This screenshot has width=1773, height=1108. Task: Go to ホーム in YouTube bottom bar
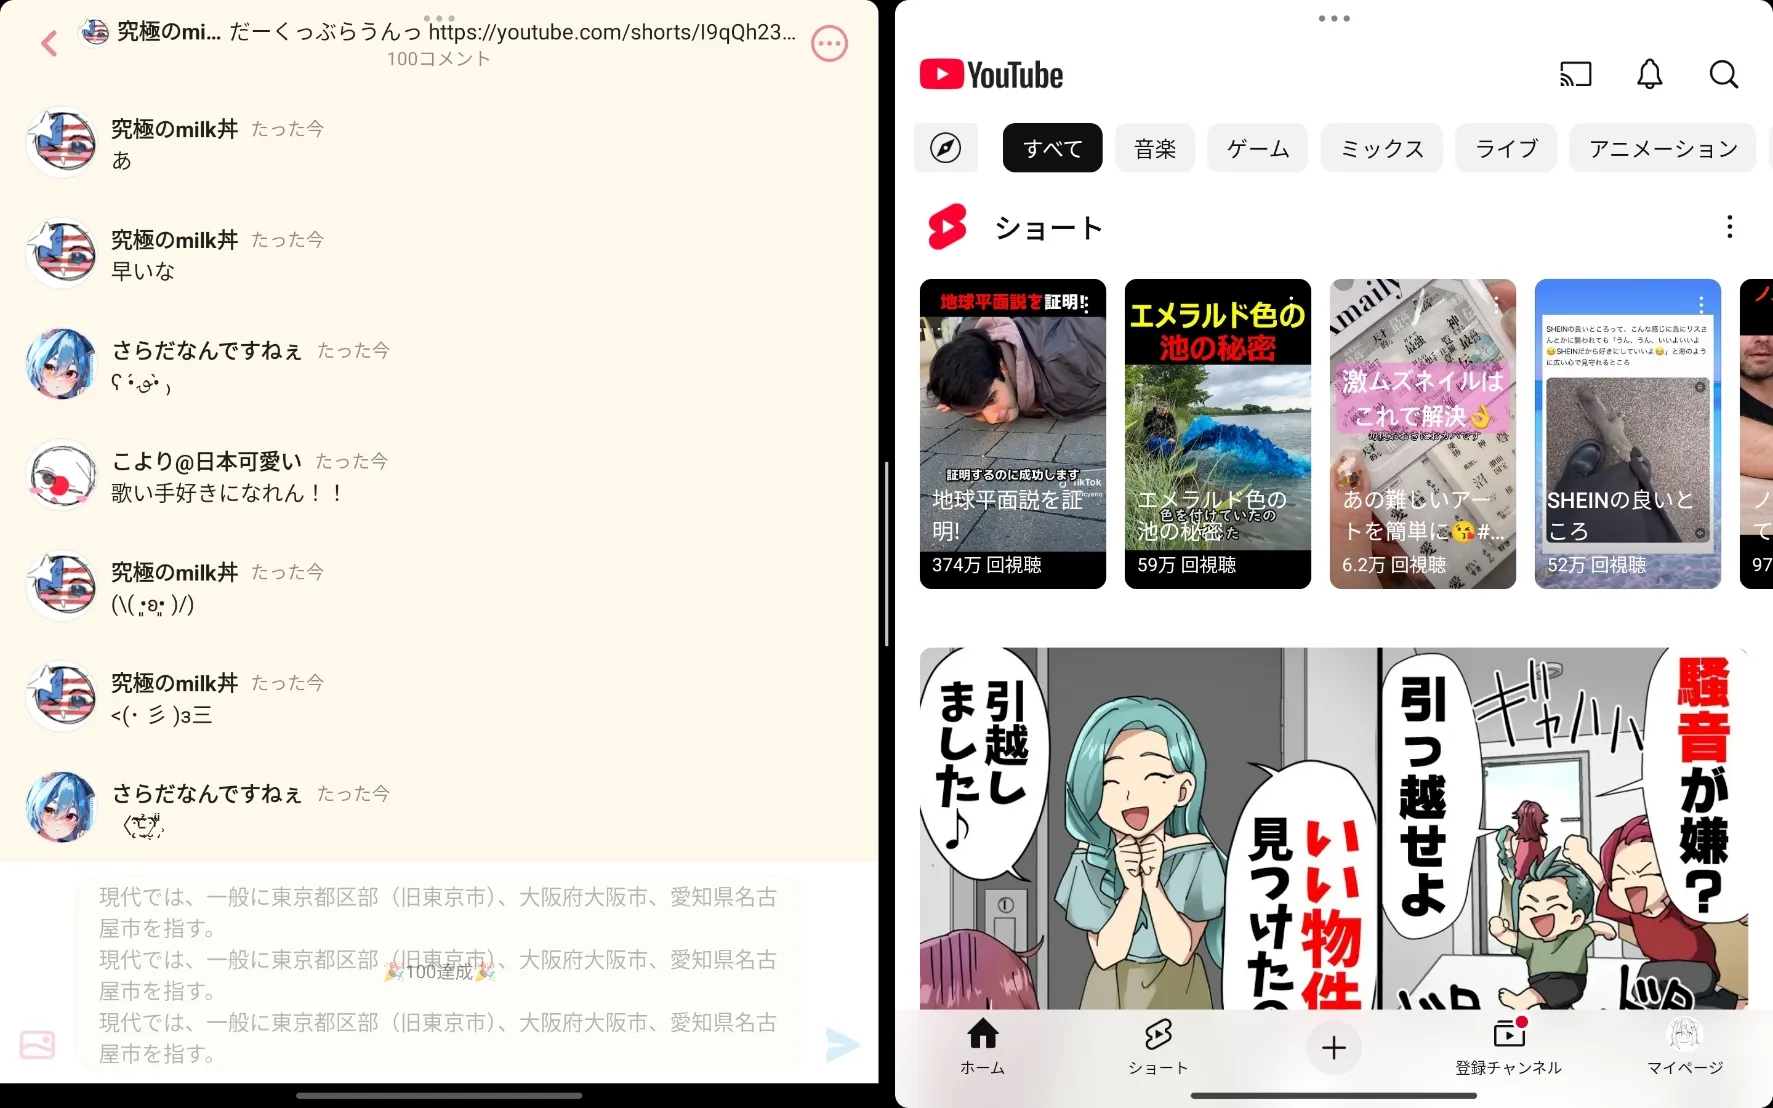pos(983,1046)
